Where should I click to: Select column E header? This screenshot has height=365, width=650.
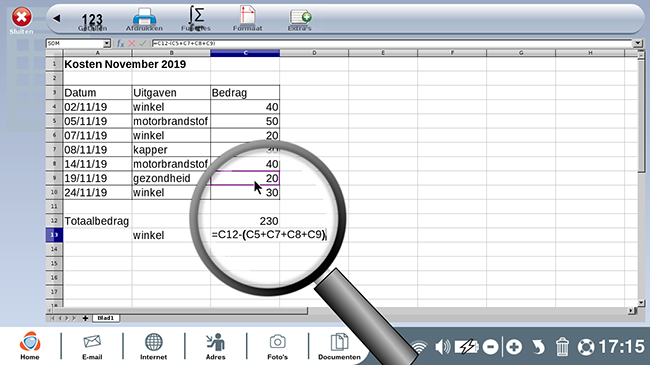(x=383, y=53)
